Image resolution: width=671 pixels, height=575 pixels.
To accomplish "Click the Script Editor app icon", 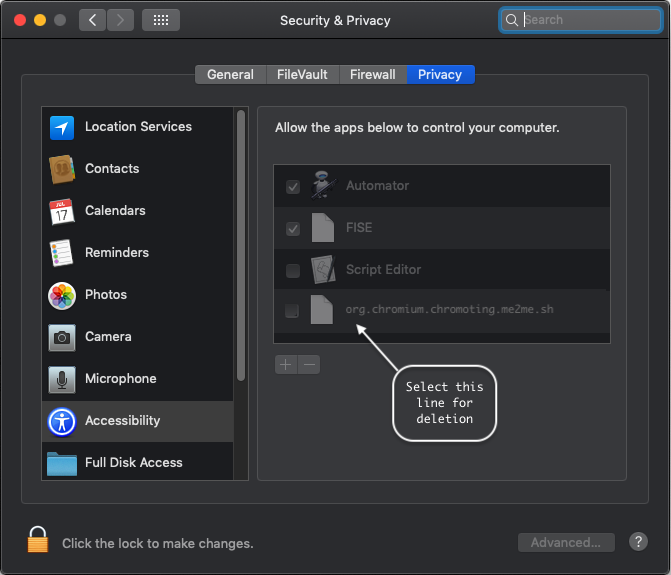I will (324, 270).
